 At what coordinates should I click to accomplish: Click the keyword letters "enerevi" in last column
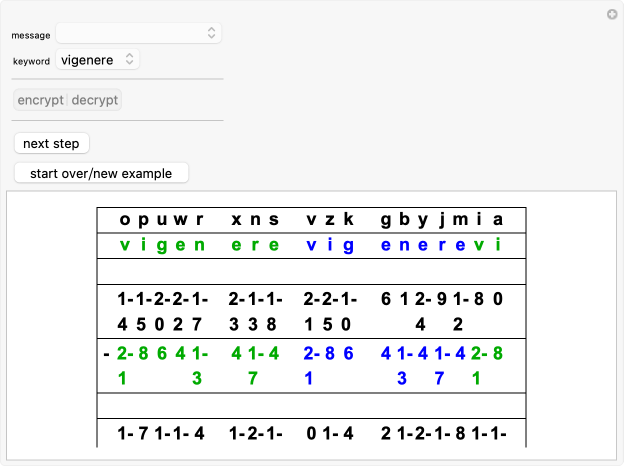(441, 246)
